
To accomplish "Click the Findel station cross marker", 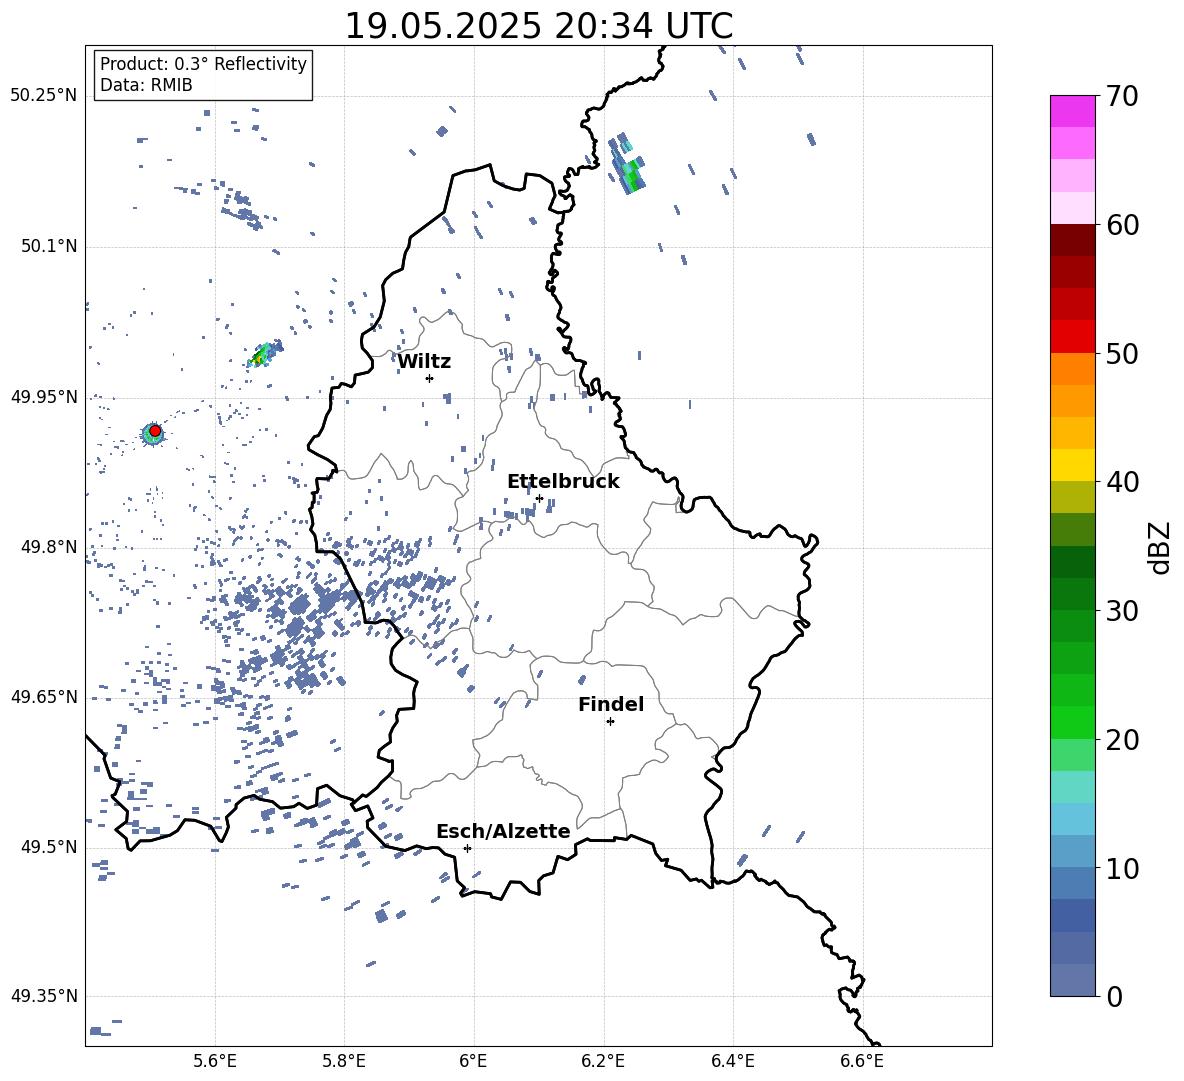I will 610,722.
